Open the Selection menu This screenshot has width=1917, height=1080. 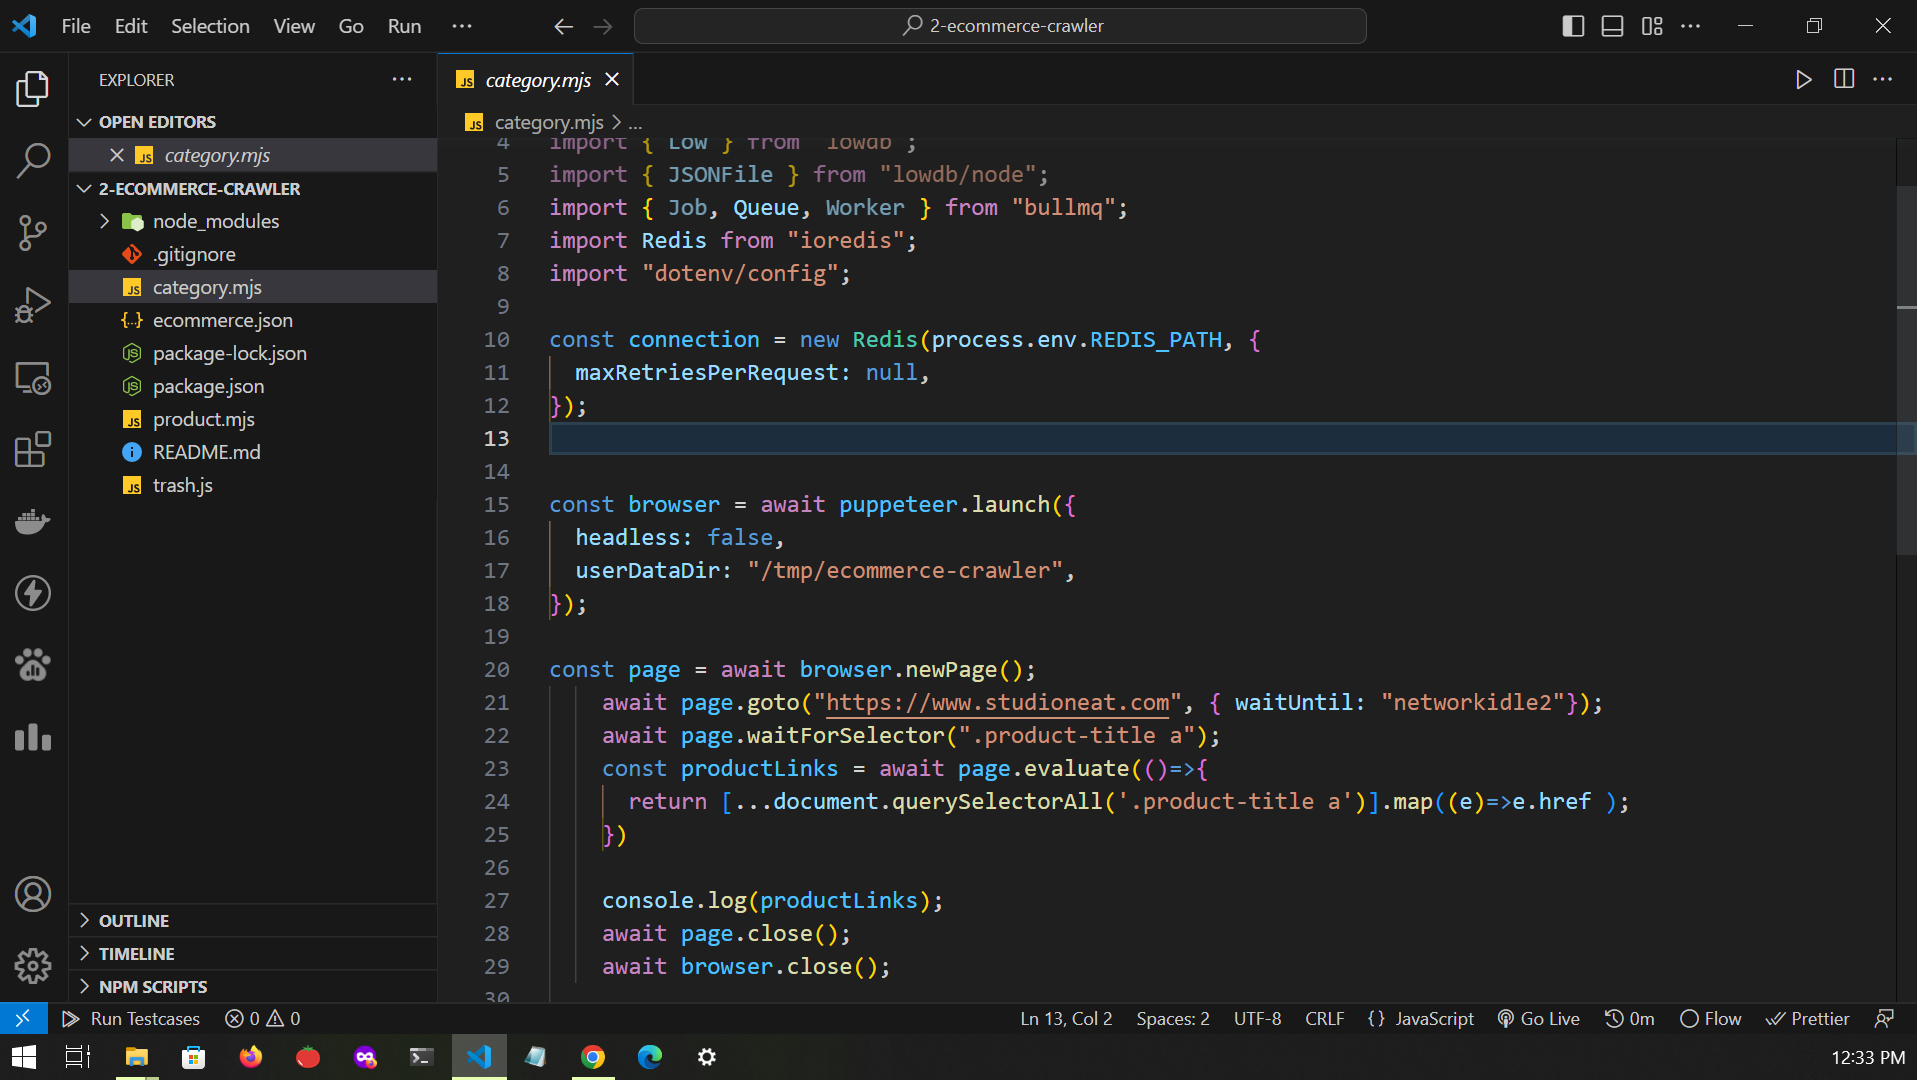click(x=210, y=26)
